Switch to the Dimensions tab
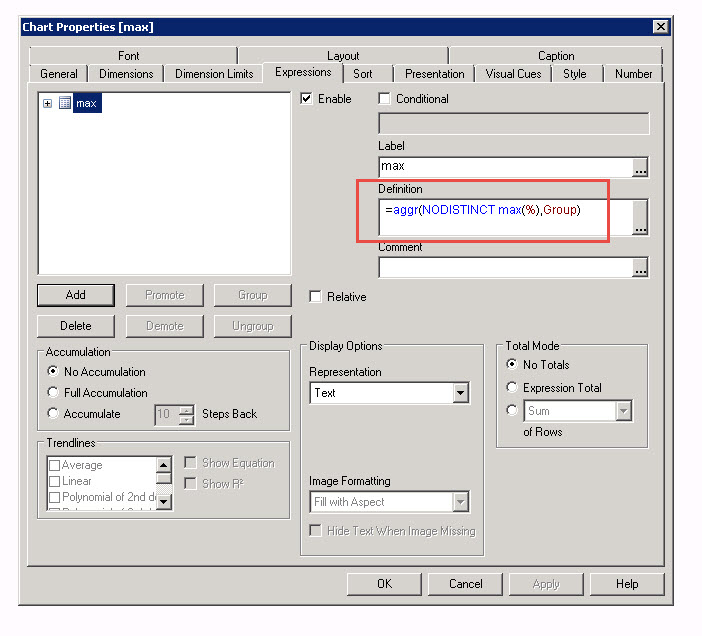 tap(126, 74)
